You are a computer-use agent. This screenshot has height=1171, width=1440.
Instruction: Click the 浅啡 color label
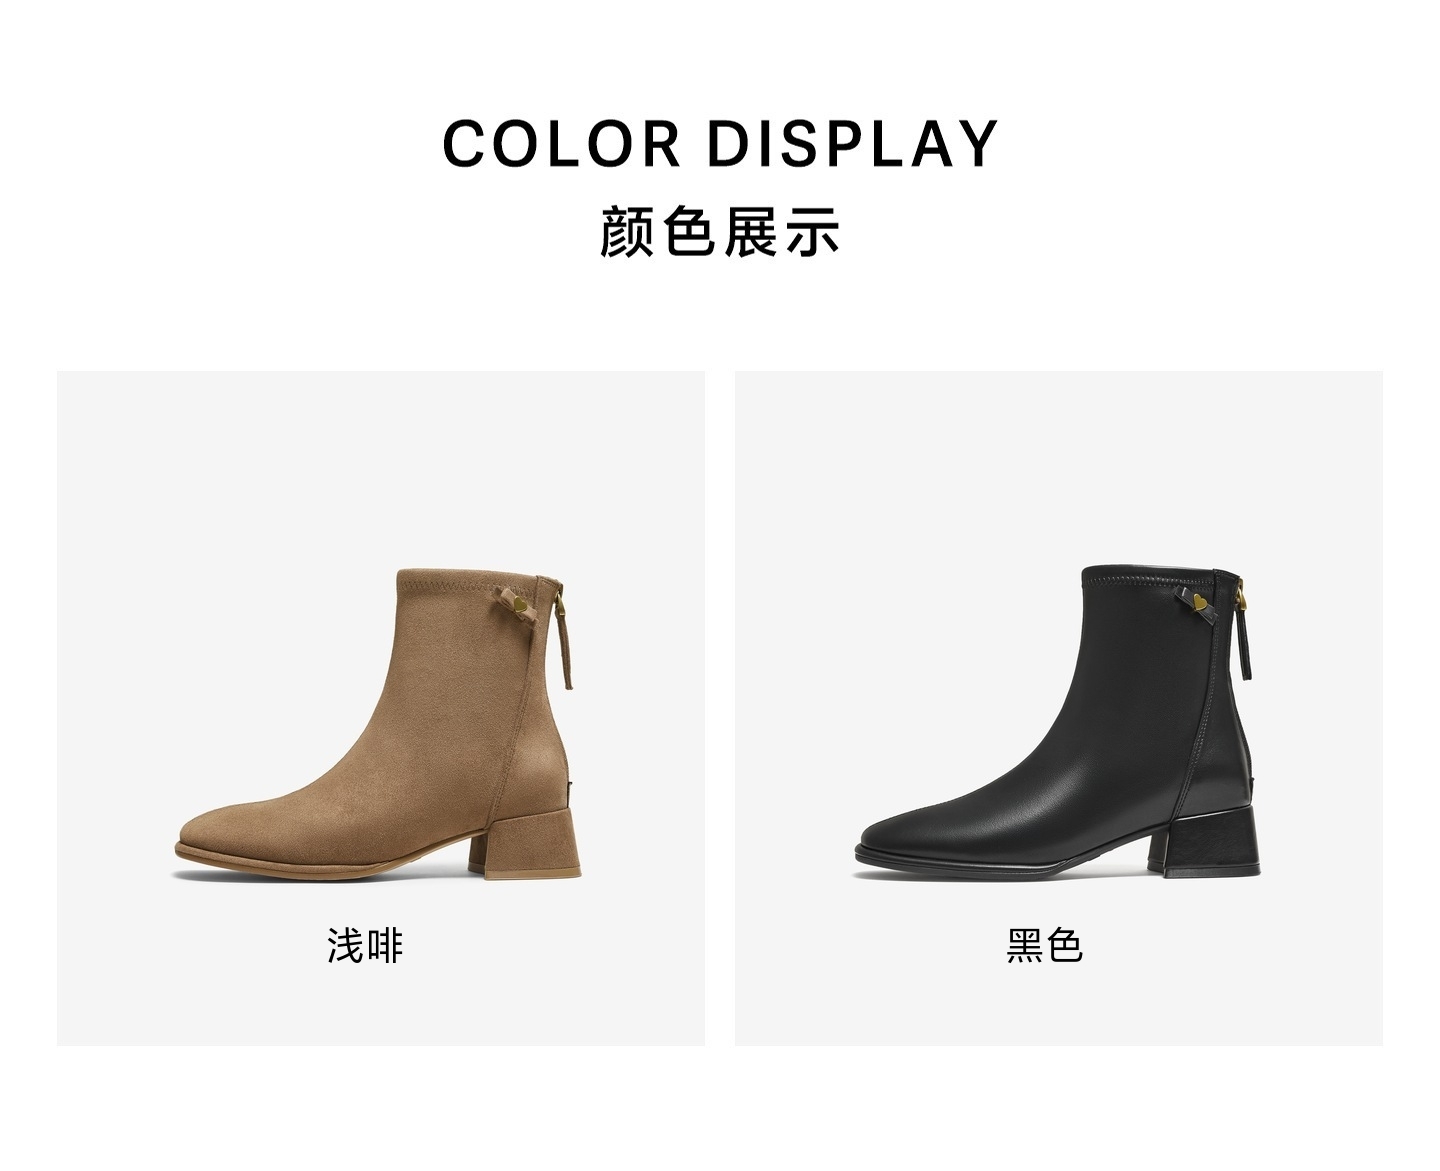(365, 945)
